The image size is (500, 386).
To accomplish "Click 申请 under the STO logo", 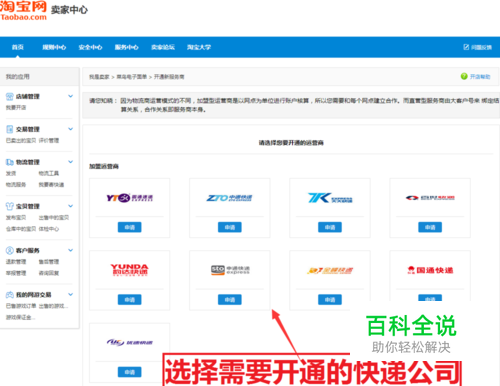I will click(x=230, y=300).
